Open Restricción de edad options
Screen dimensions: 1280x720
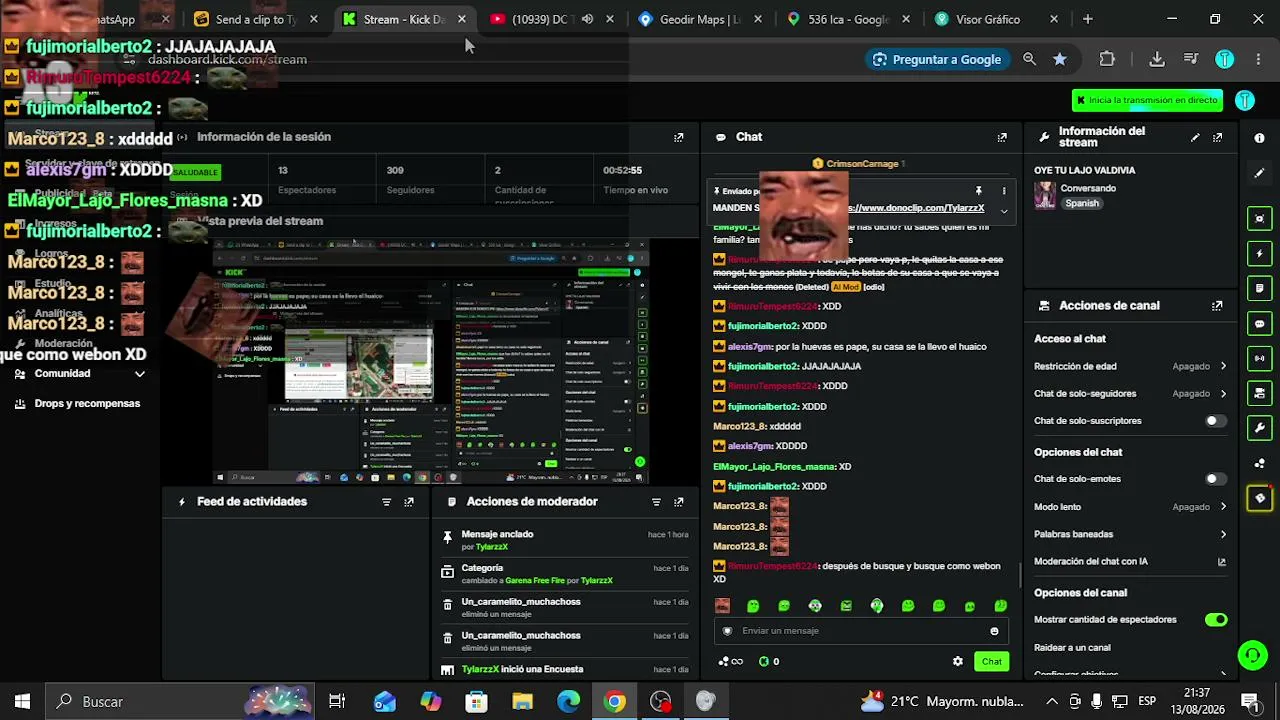[x=1130, y=366]
